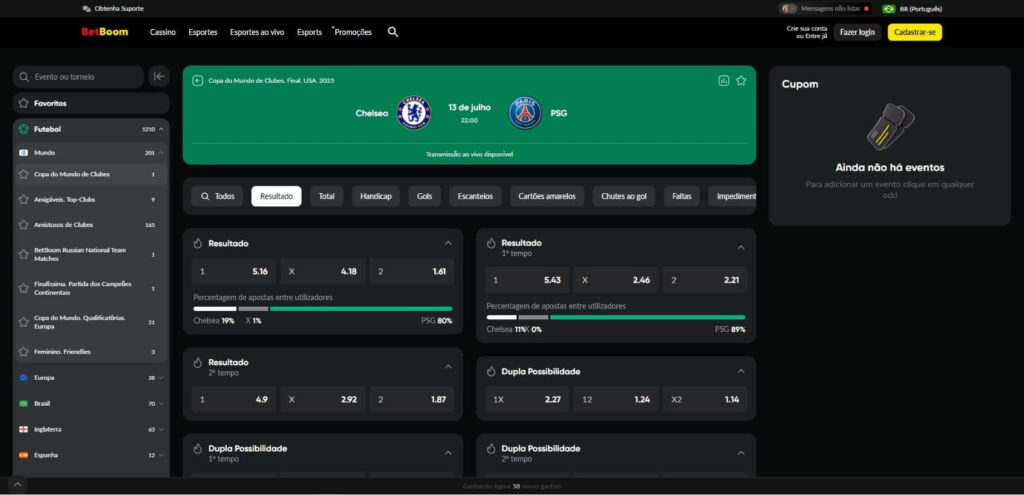Open the Cassino menu
Image resolution: width=1024 pixels, height=495 pixels.
[163, 32]
